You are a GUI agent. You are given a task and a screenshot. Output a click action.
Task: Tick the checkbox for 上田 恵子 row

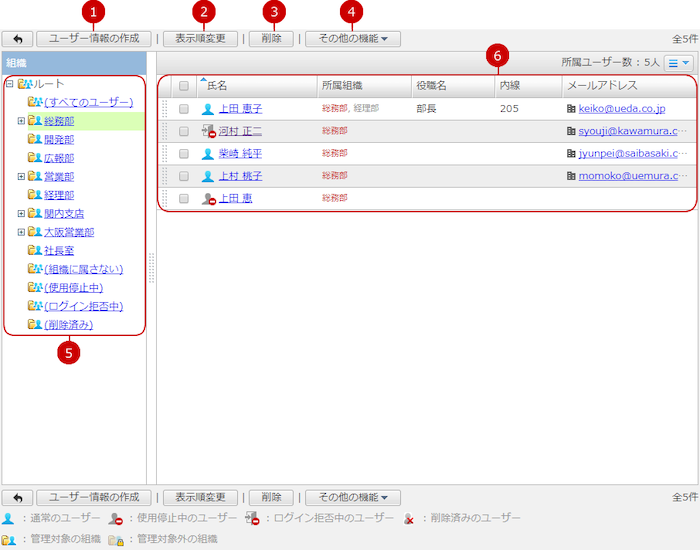pos(183,108)
